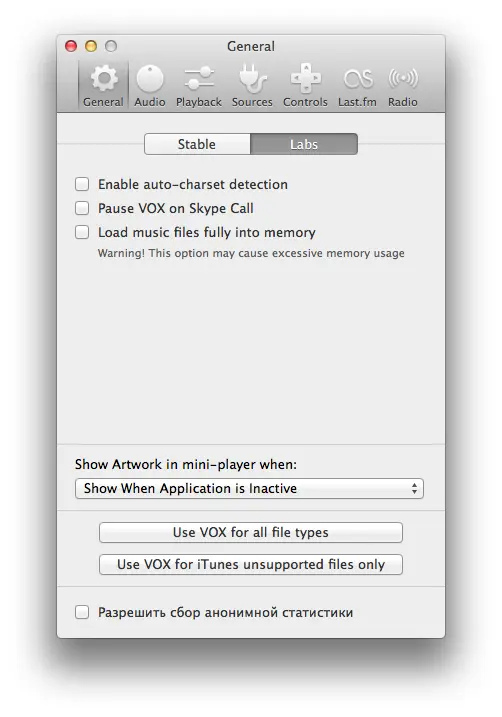Click Use VOX for all file types
The height and width of the screenshot is (717, 502).
[x=251, y=532]
